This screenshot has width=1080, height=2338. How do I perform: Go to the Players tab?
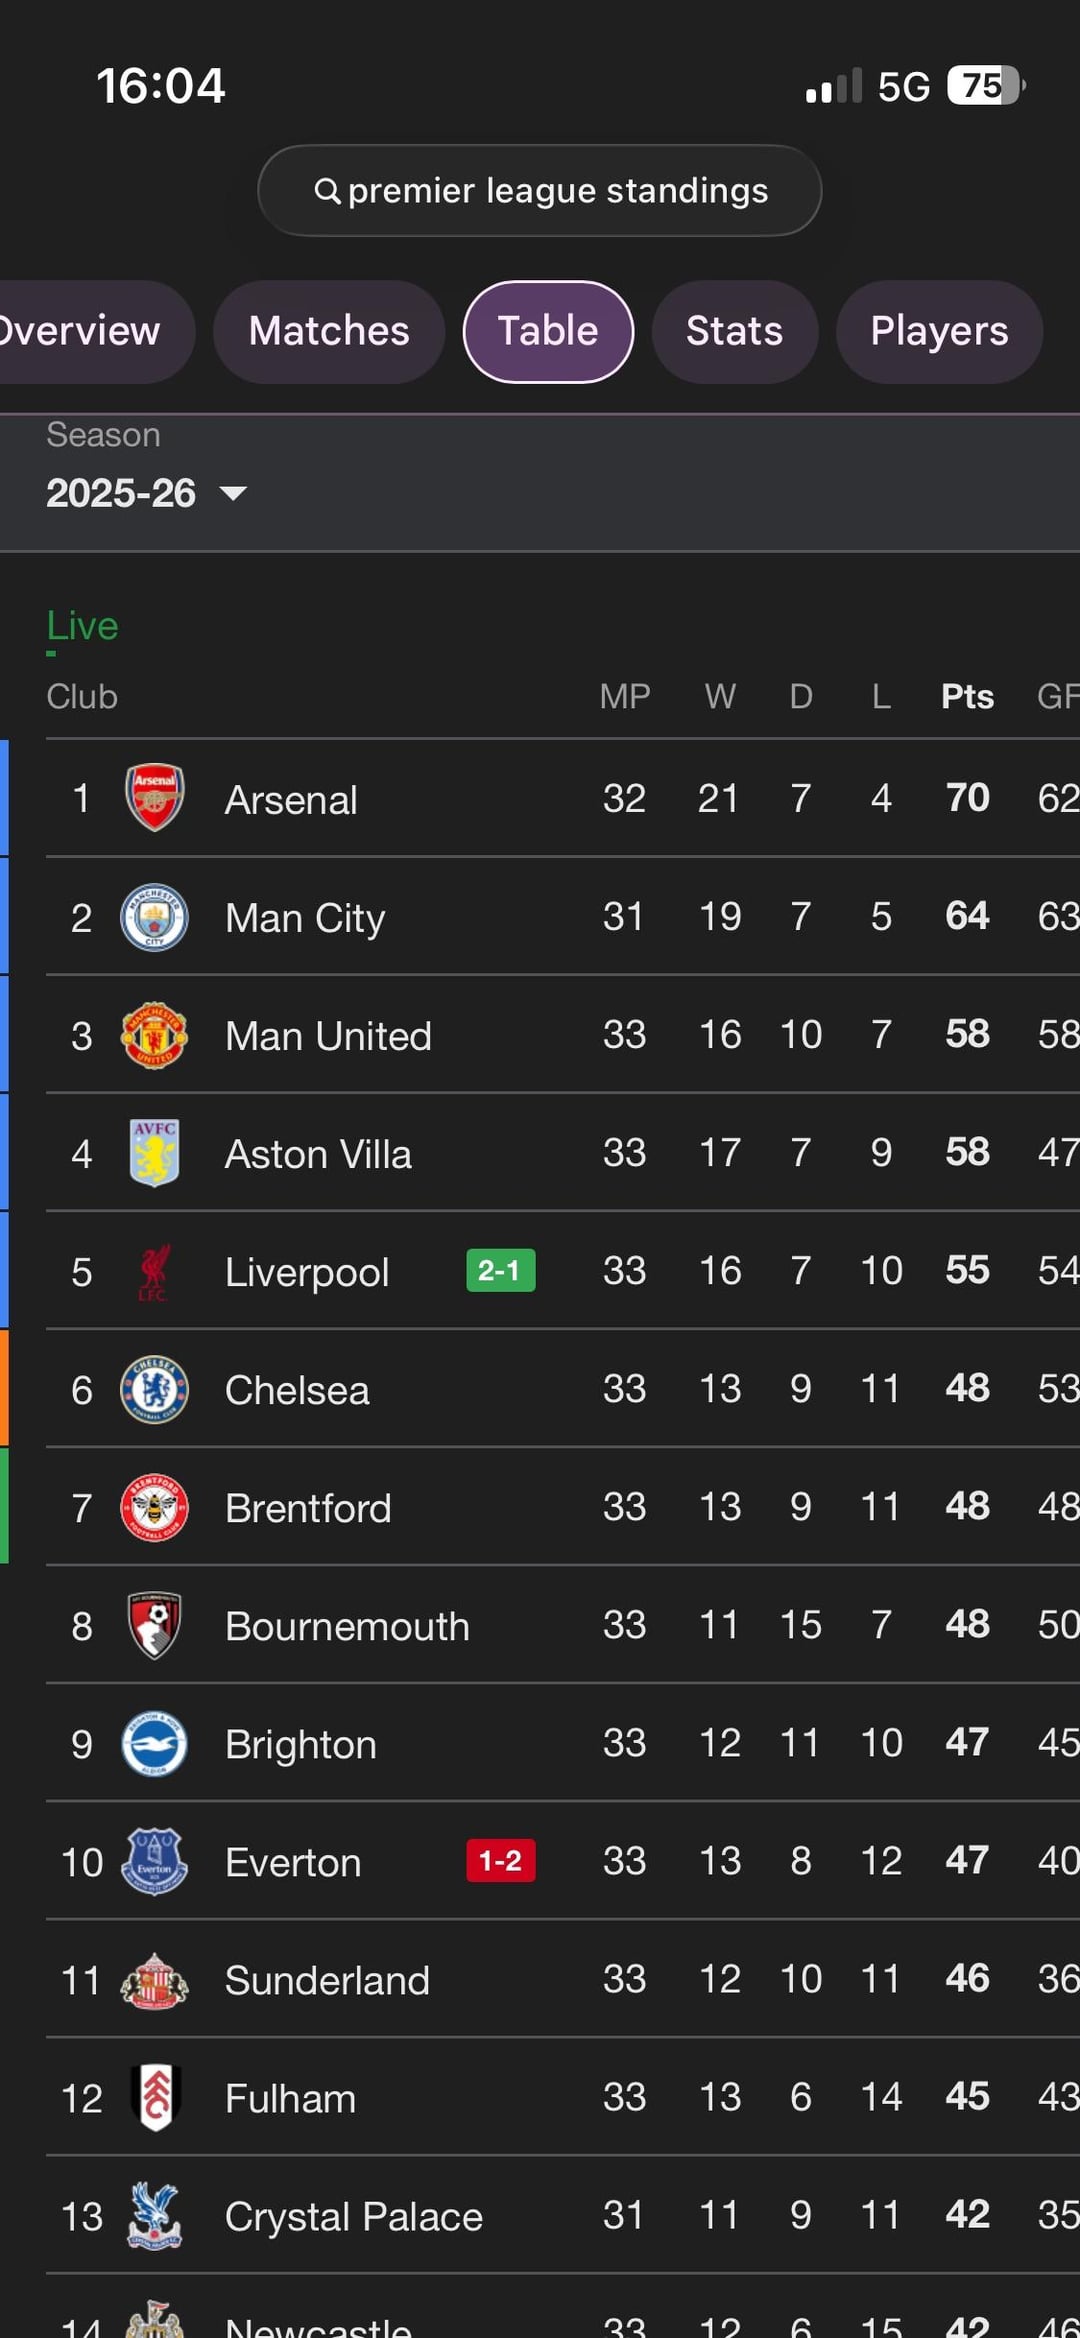coord(938,331)
